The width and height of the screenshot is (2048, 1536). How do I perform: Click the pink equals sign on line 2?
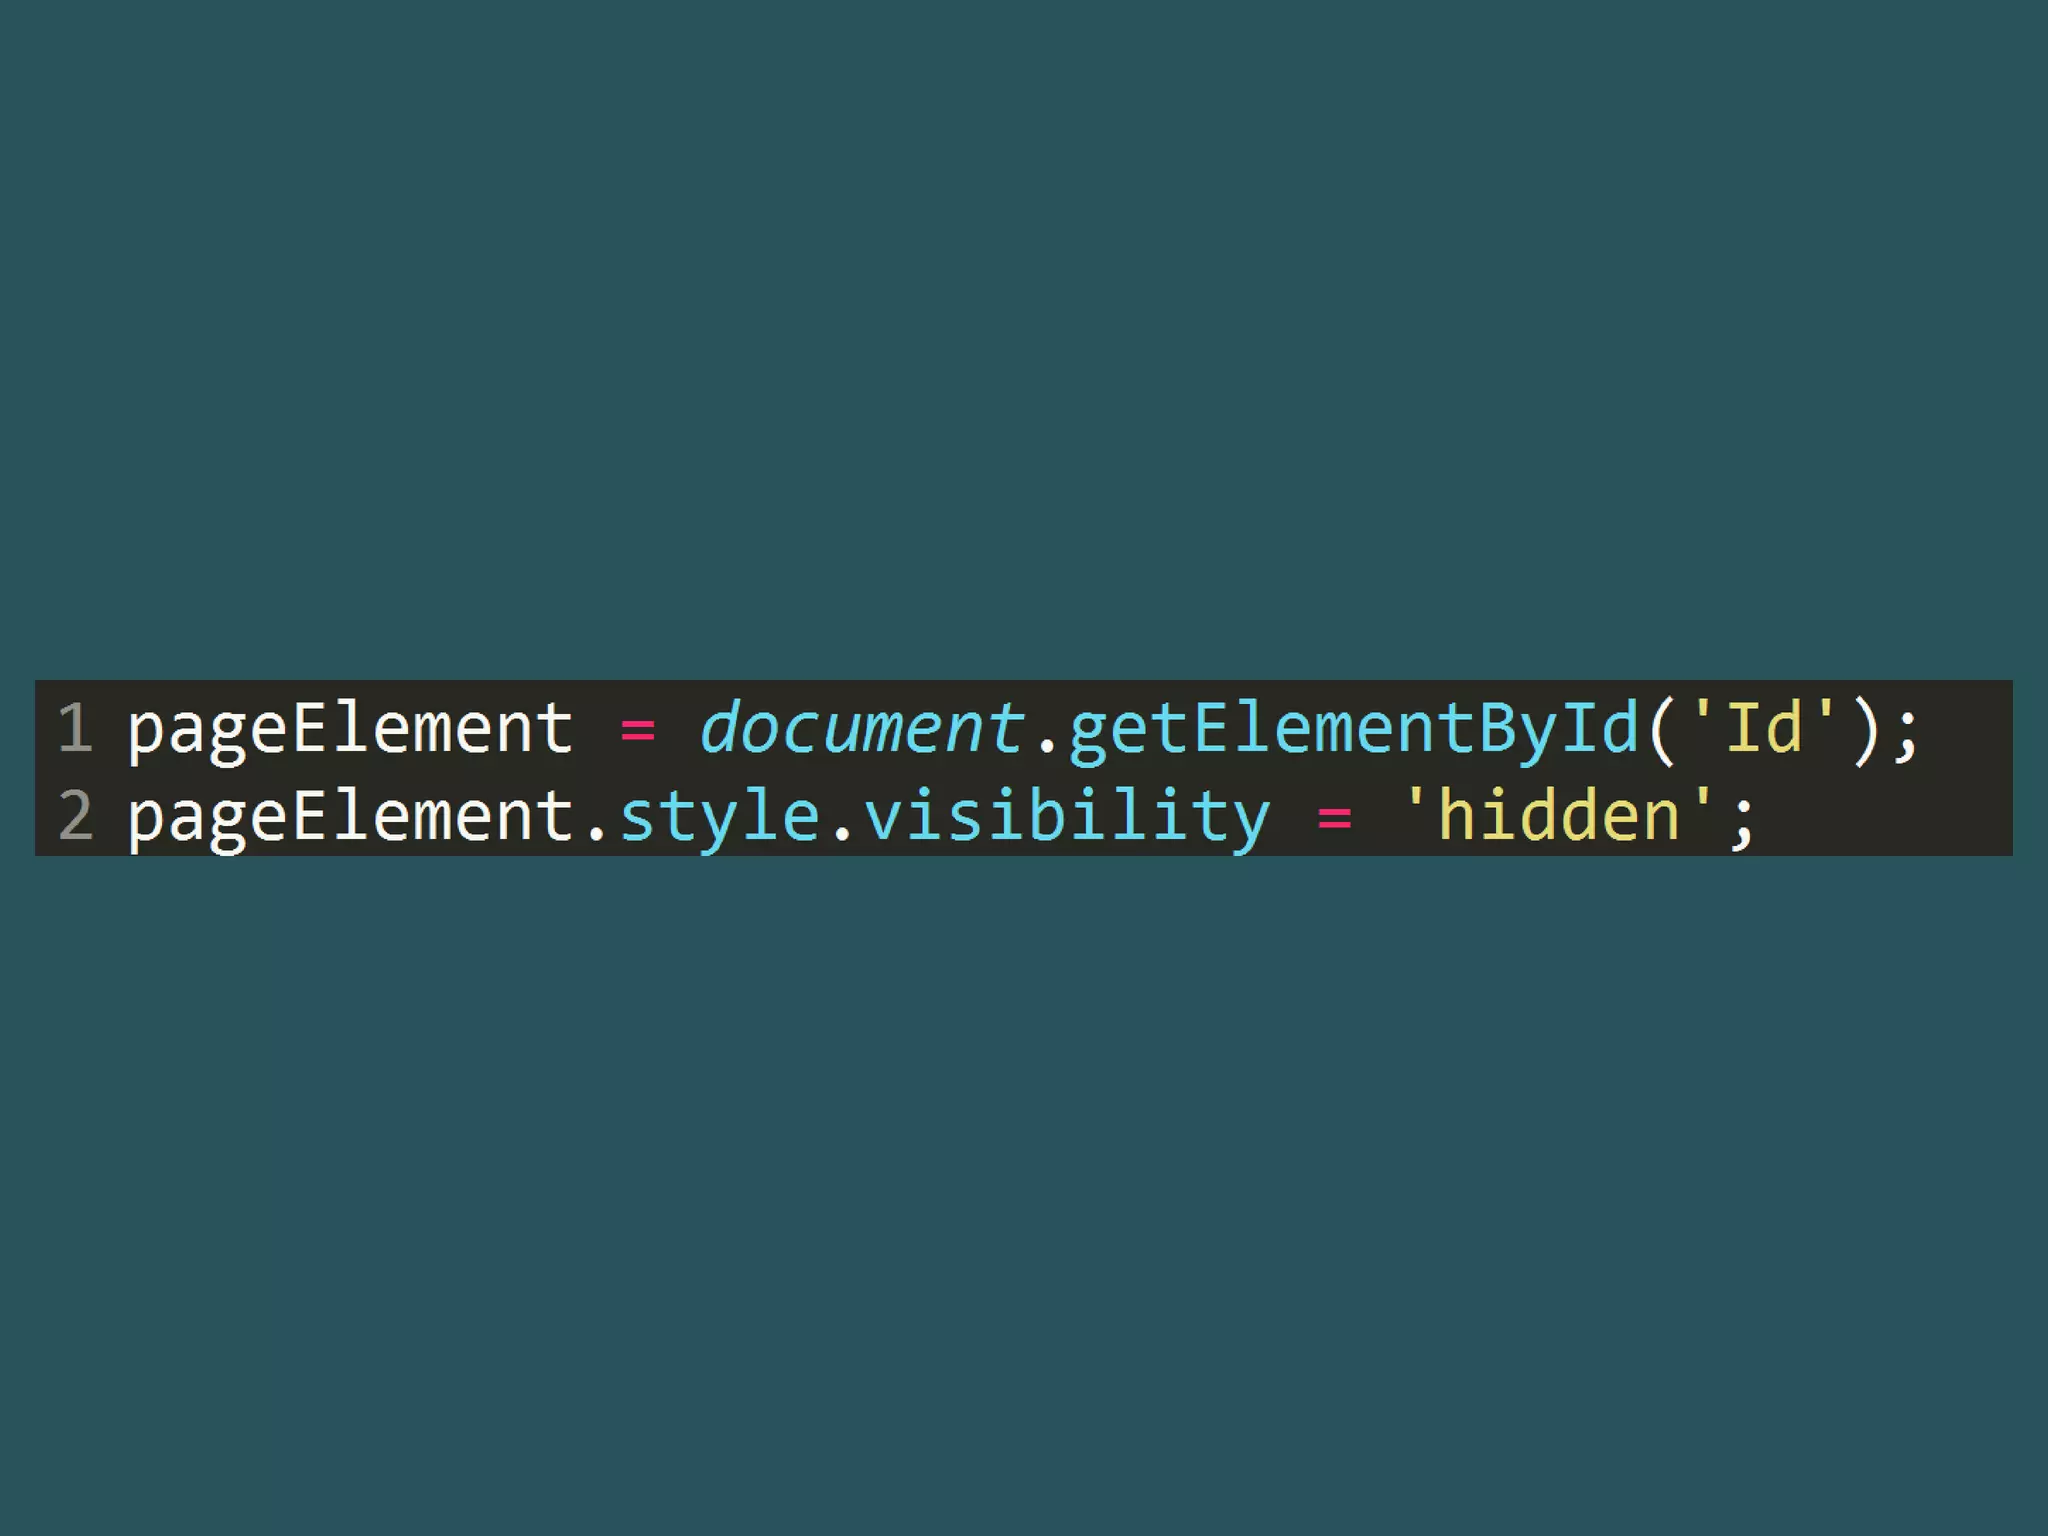tap(1335, 820)
